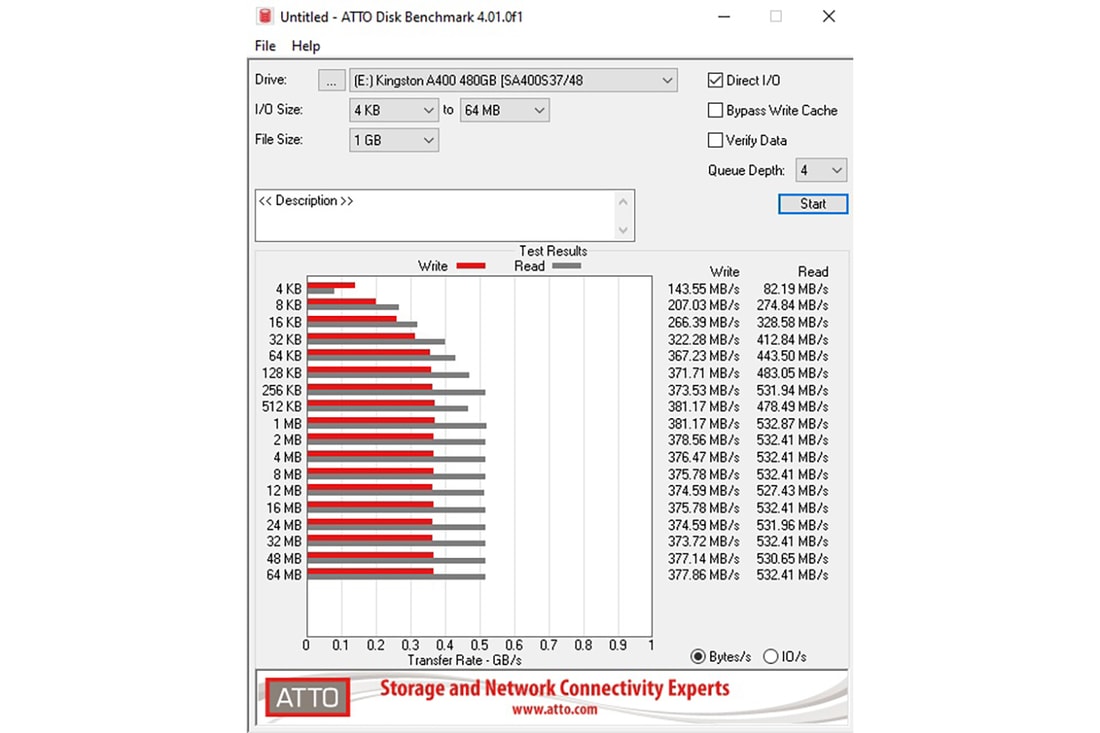
Task: Click the 377.86 MB/s write value
Action: [703, 575]
